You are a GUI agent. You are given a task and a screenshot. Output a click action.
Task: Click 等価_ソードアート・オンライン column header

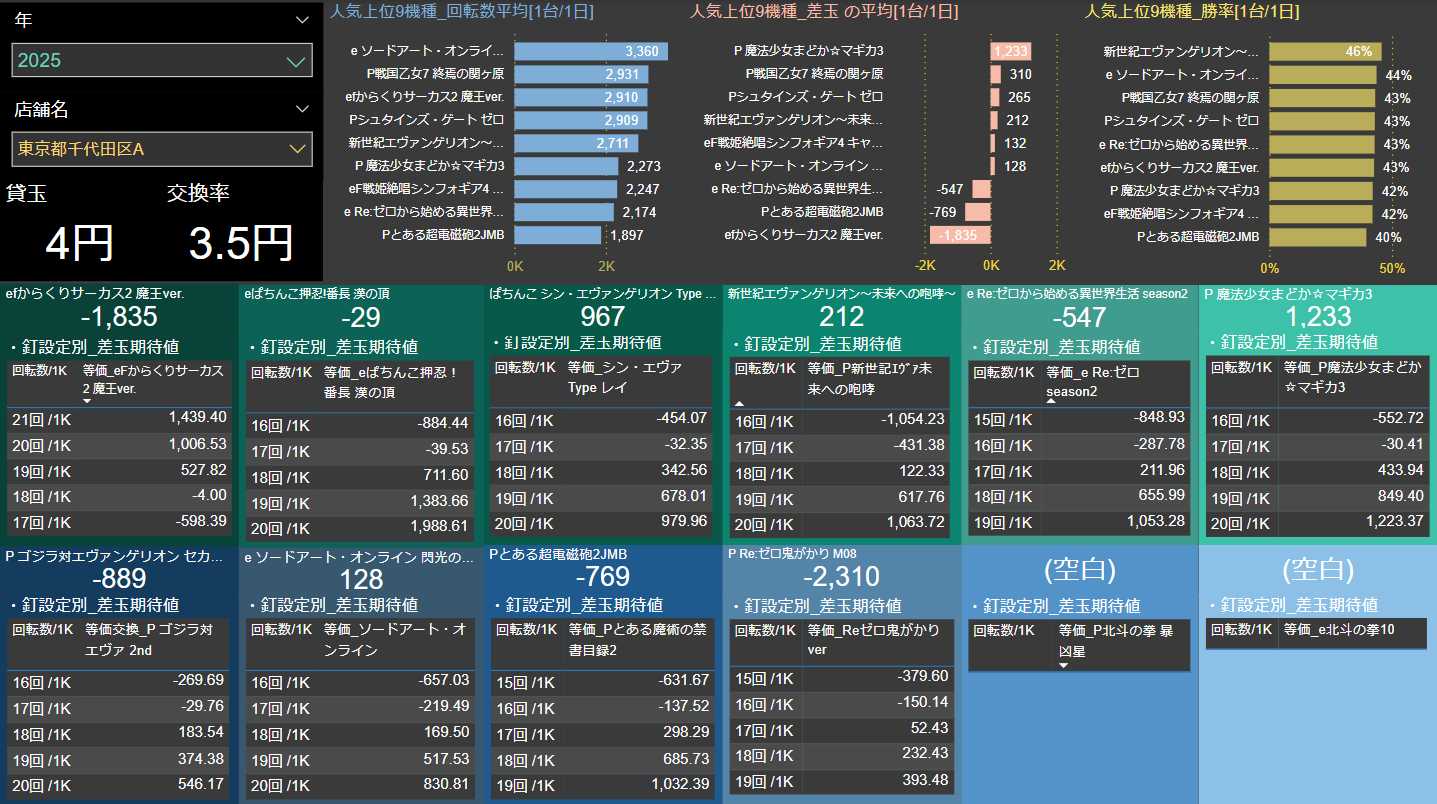(396, 639)
